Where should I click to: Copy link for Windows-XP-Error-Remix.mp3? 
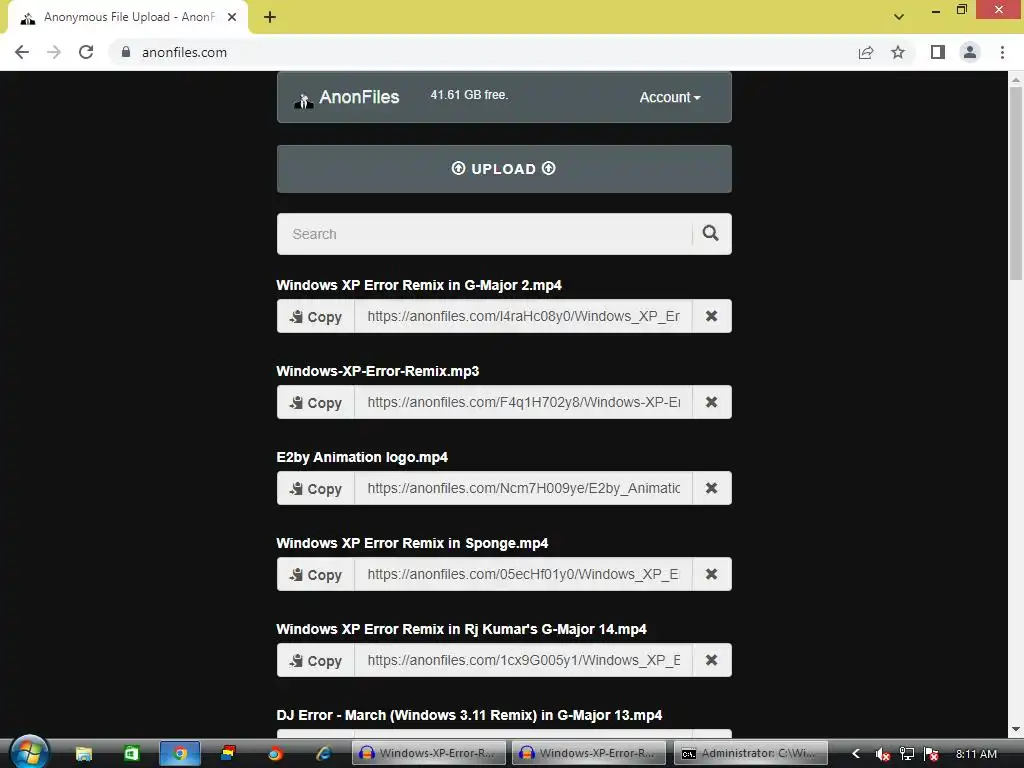point(316,402)
